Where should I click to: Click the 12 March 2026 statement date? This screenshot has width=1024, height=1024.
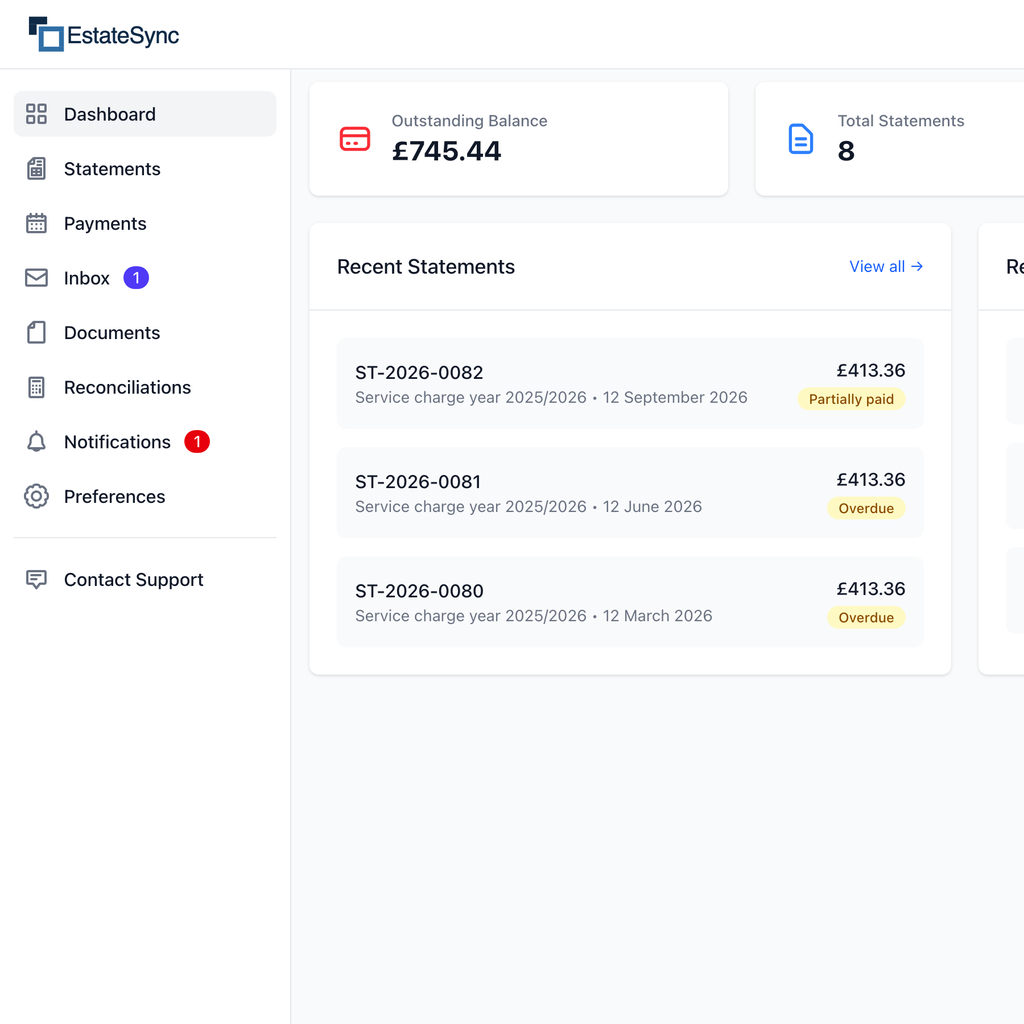pos(657,615)
